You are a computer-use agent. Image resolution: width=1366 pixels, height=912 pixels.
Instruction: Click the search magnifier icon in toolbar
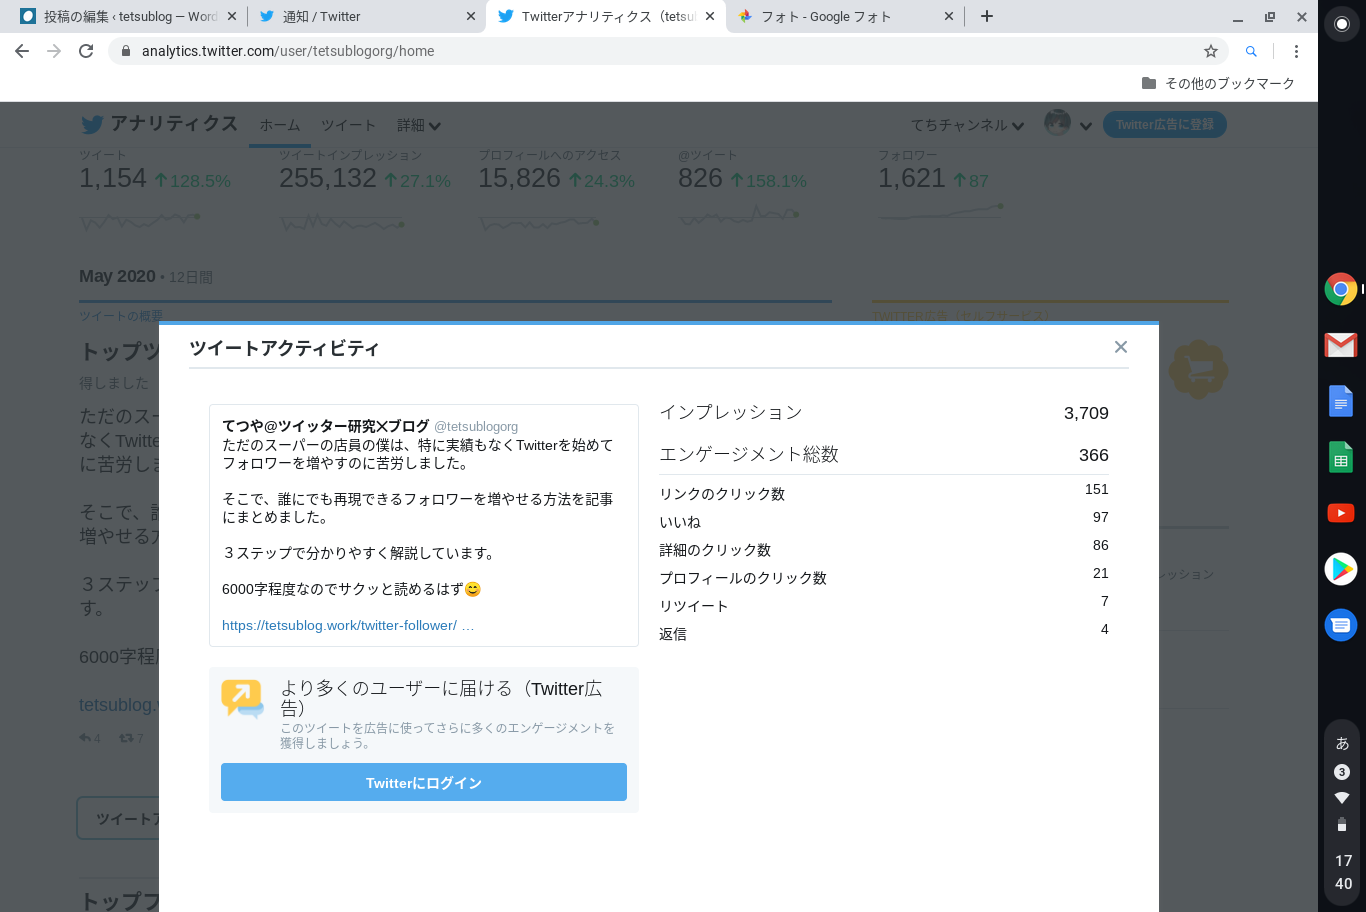(x=1251, y=51)
